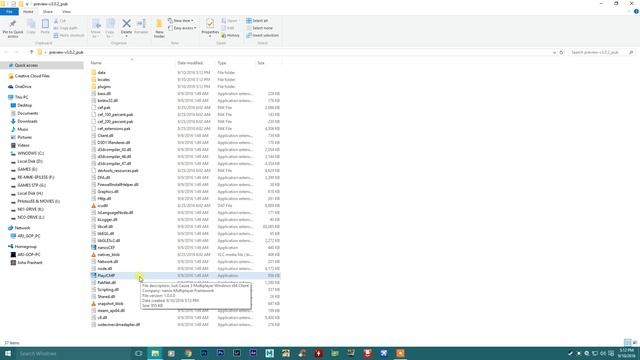Click the Windows Start button
The image size is (640, 360).
coord(8,353)
